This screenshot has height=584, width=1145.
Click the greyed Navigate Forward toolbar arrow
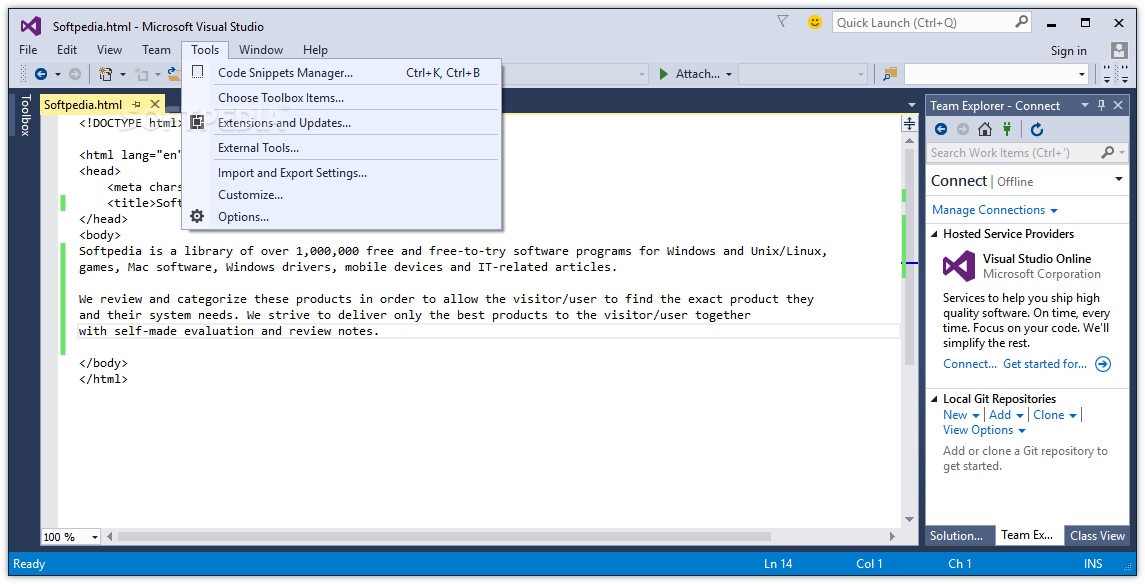click(x=74, y=74)
